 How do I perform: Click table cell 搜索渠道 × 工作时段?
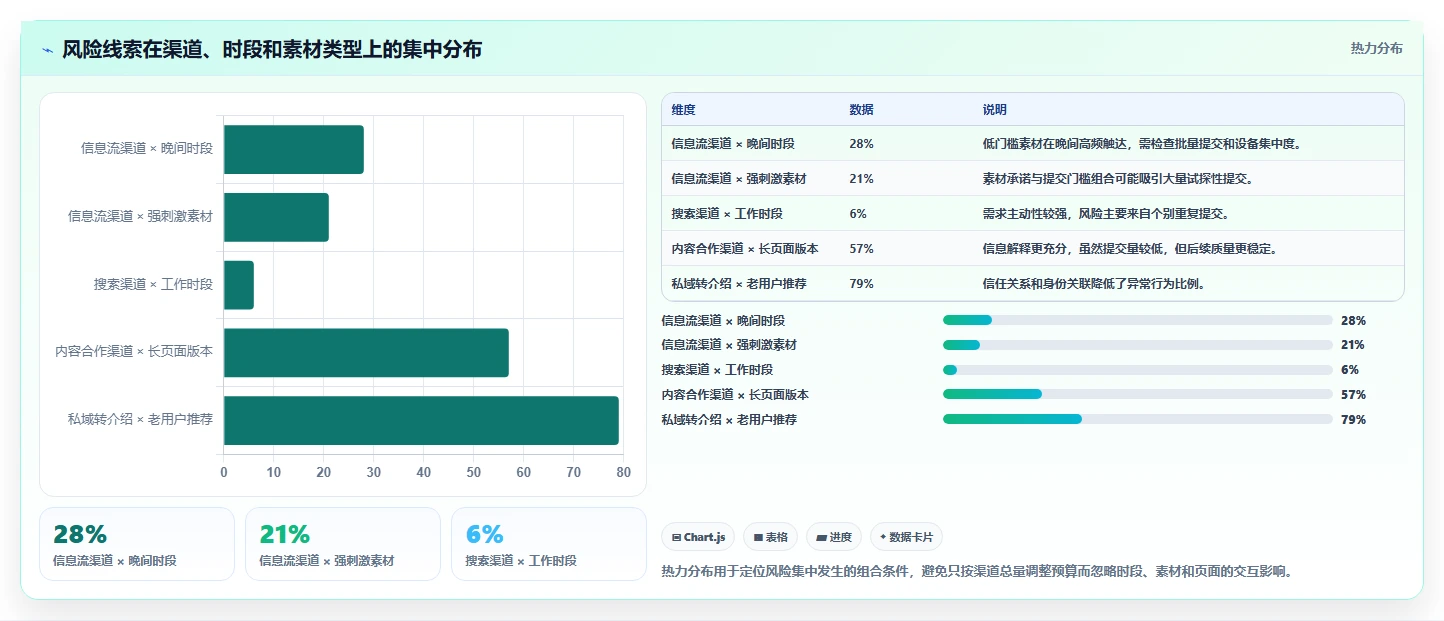point(727,214)
